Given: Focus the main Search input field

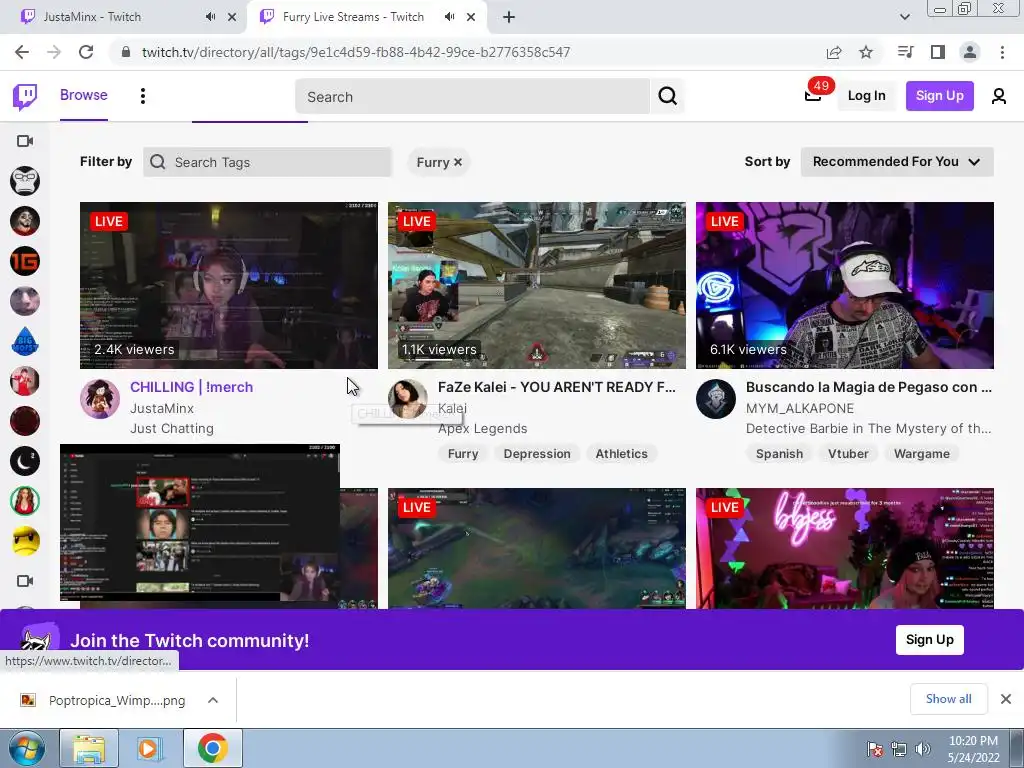Looking at the screenshot, I should point(473,97).
